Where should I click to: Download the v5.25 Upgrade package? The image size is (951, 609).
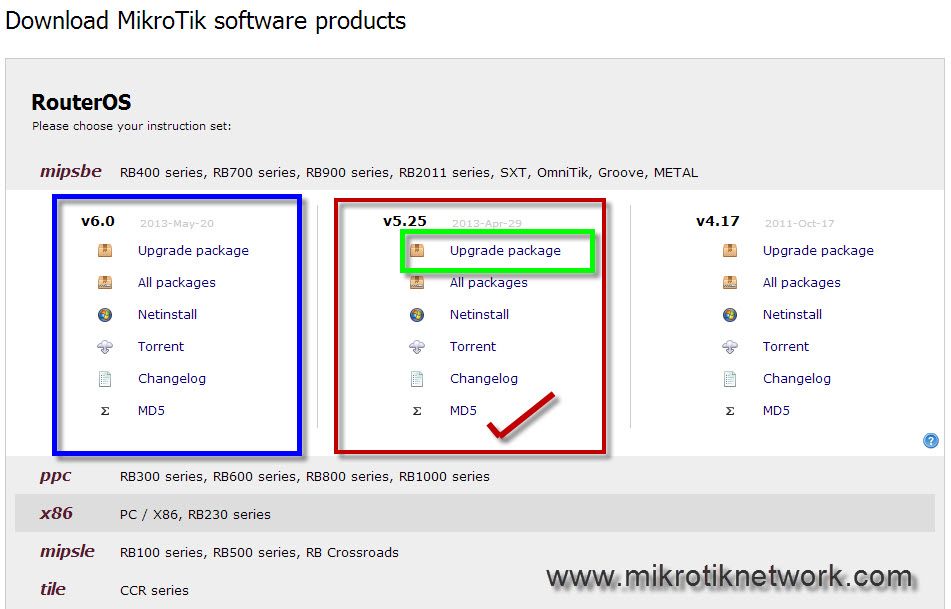point(505,251)
